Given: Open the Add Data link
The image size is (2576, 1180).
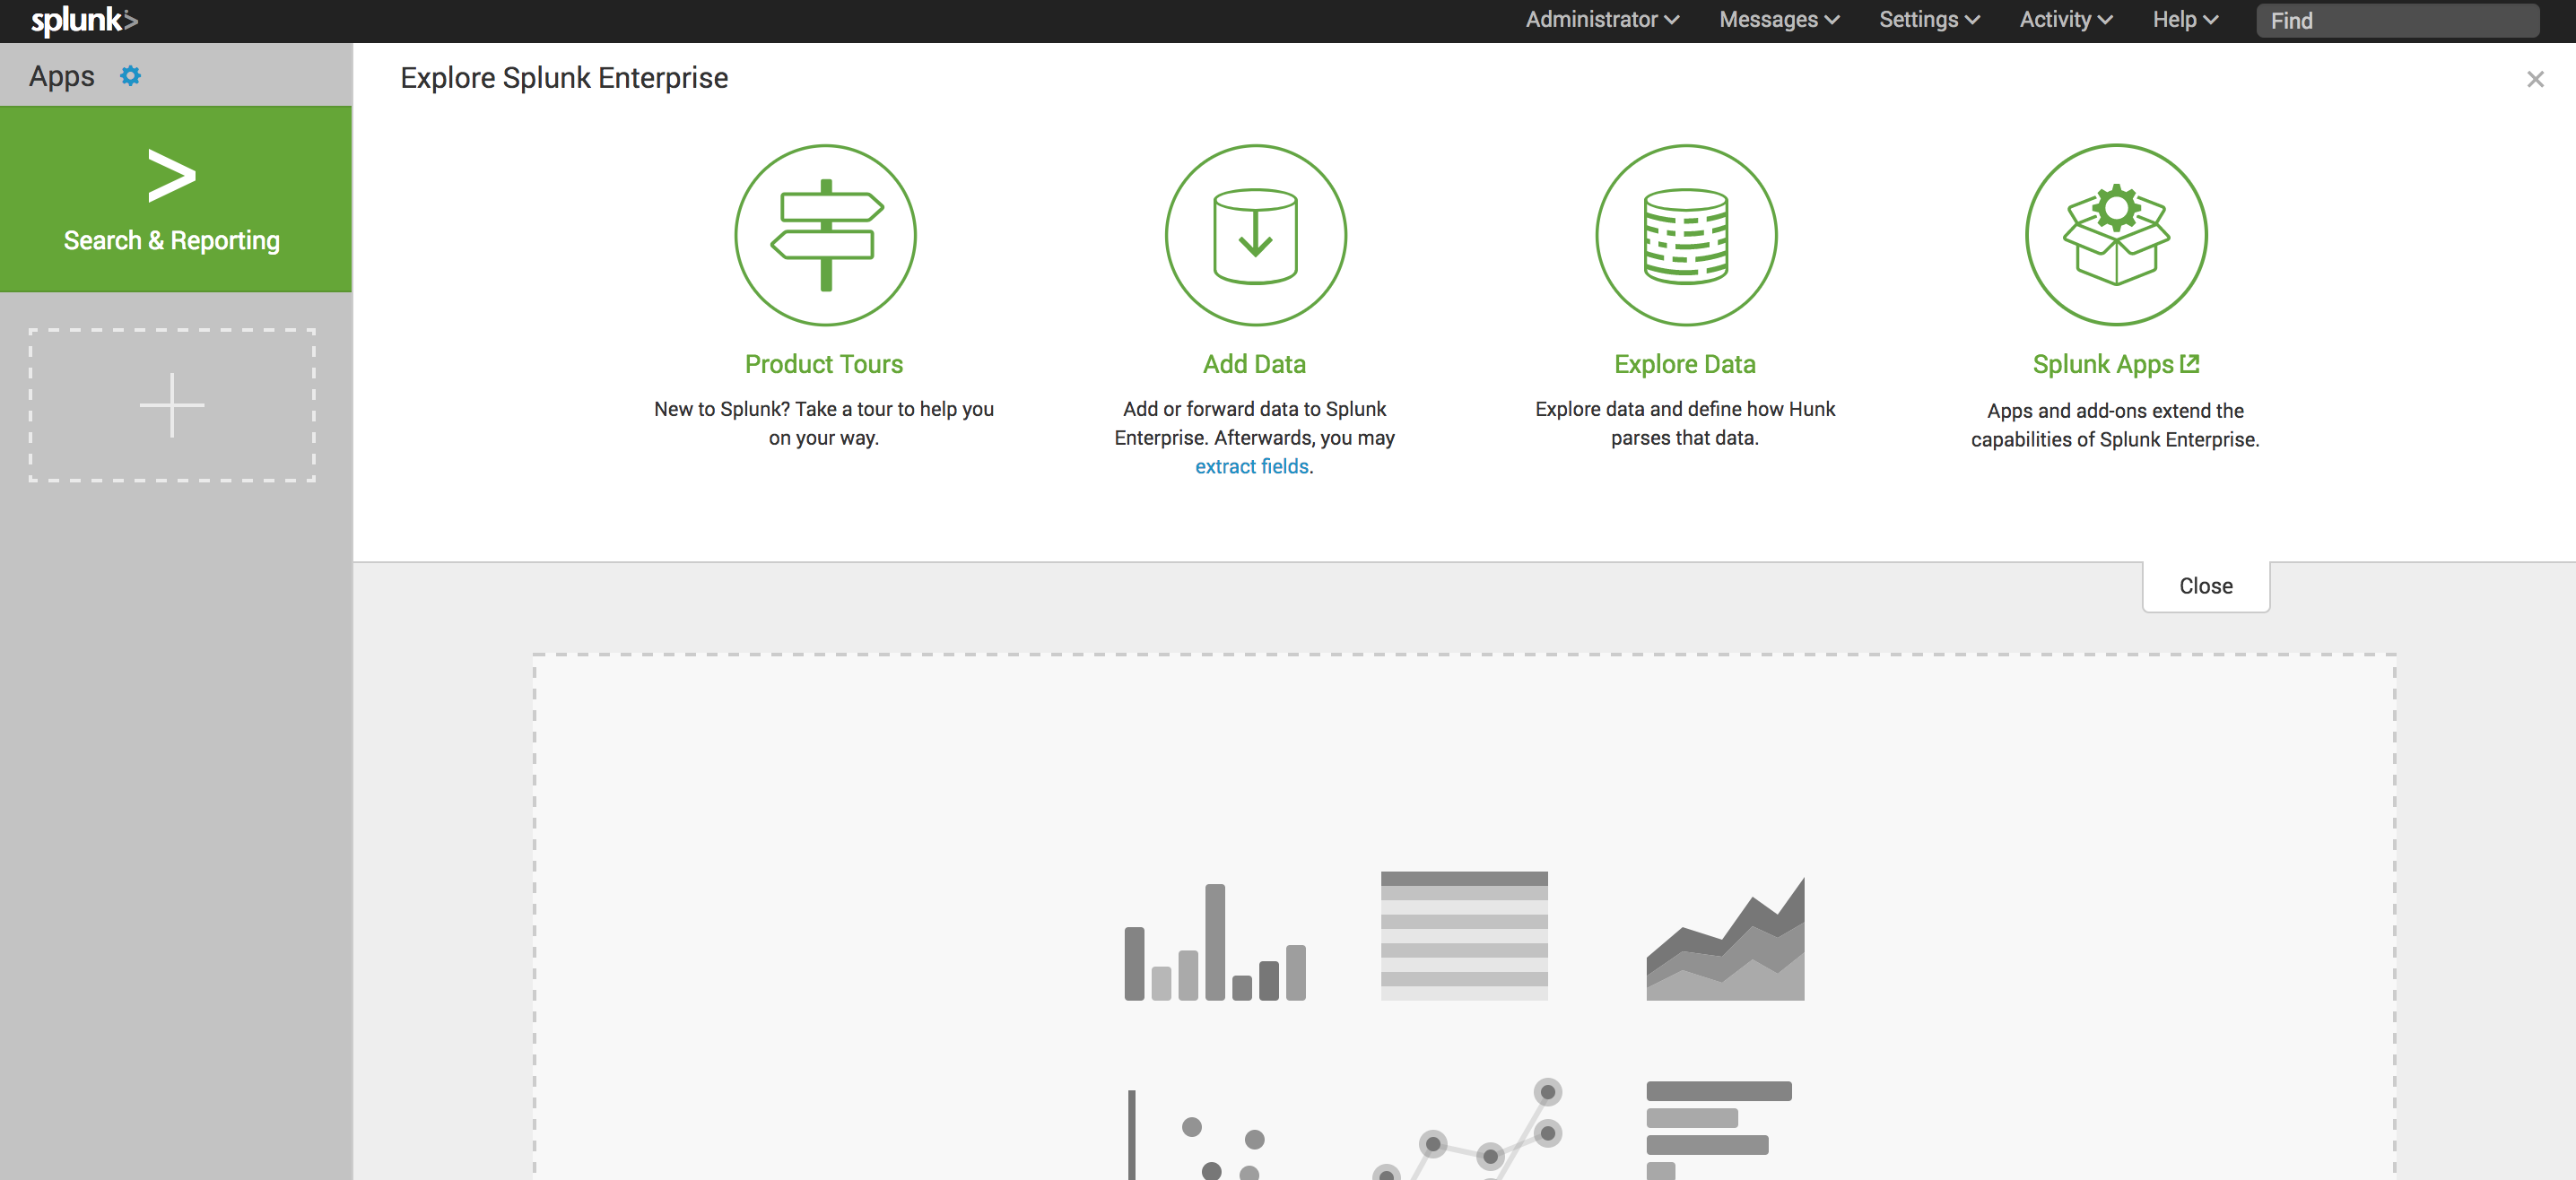Looking at the screenshot, I should pos(1254,364).
